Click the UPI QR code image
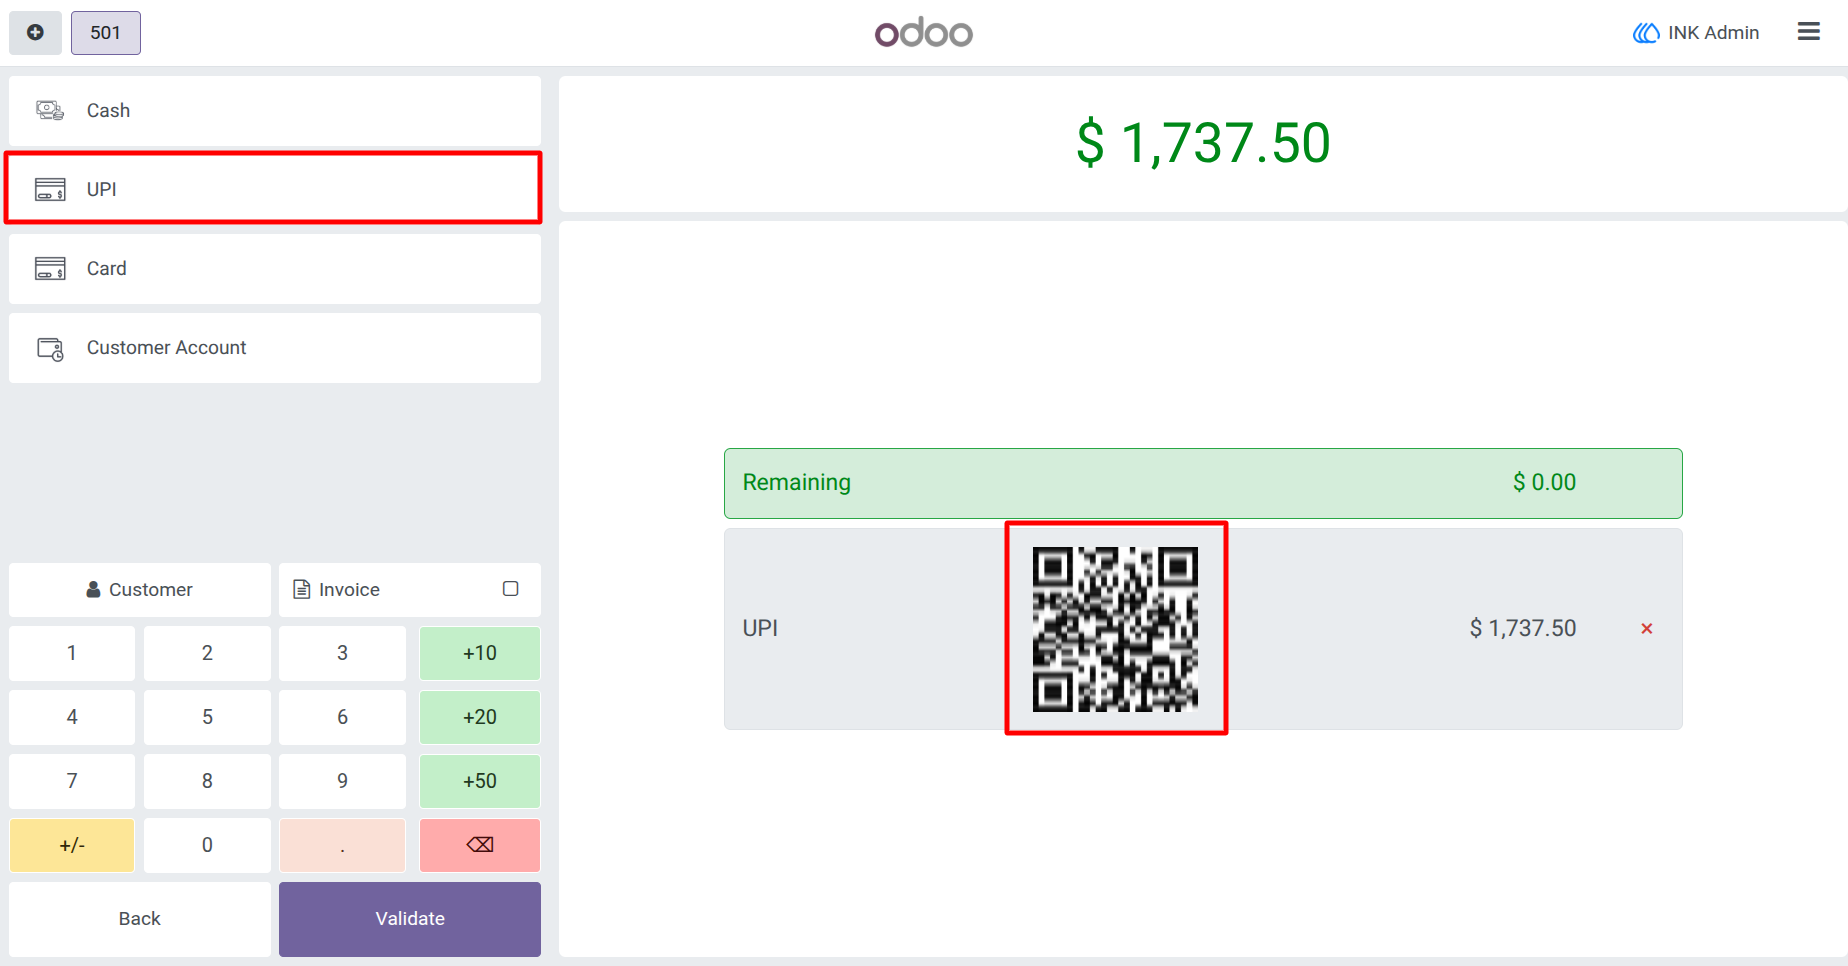Screen dimensions: 1848x966 click(x=1115, y=629)
